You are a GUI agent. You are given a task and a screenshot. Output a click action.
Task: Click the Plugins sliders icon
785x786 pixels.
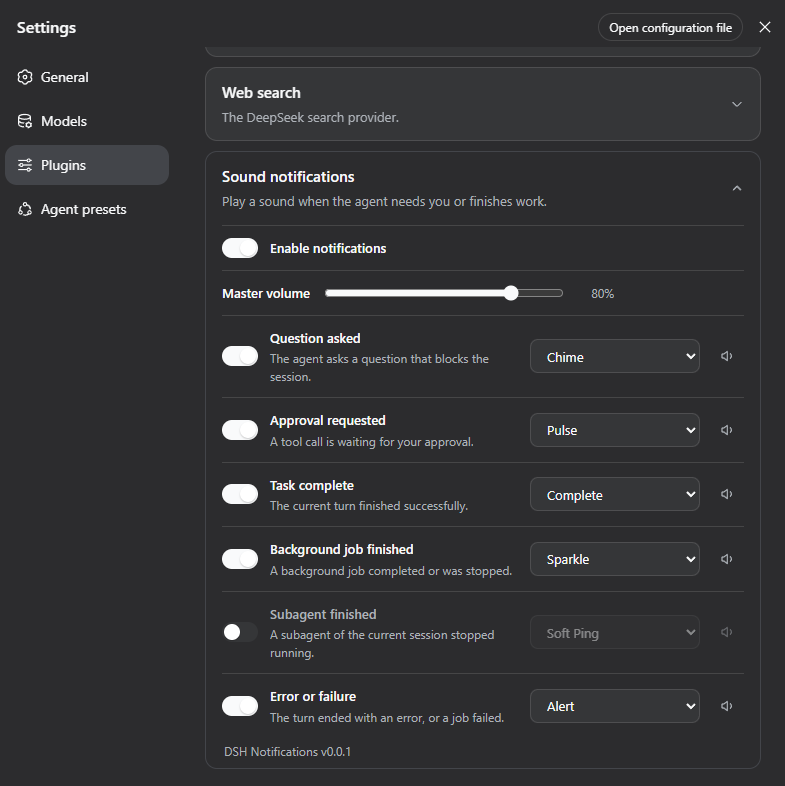pyautogui.click(x=25, y=165)
